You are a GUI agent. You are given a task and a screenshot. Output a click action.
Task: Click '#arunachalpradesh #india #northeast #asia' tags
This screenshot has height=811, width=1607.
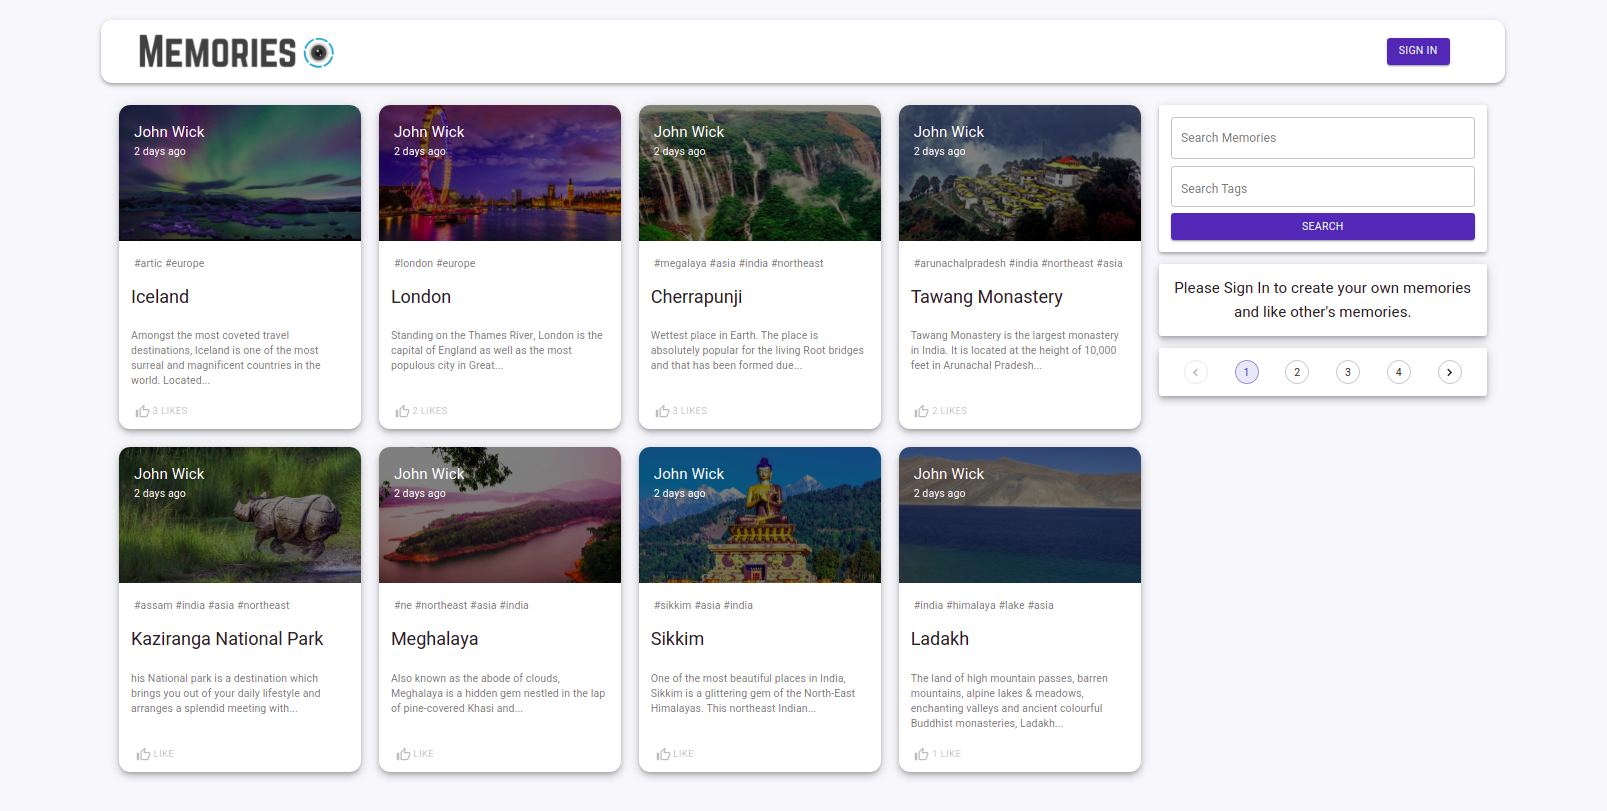[x=1018, y=264]
